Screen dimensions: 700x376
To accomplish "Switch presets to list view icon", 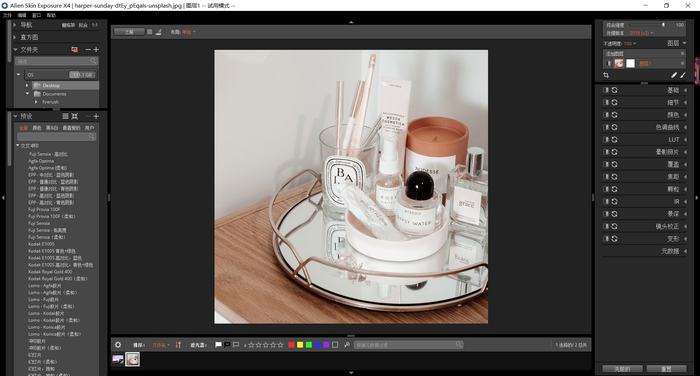I will (65, 116).
